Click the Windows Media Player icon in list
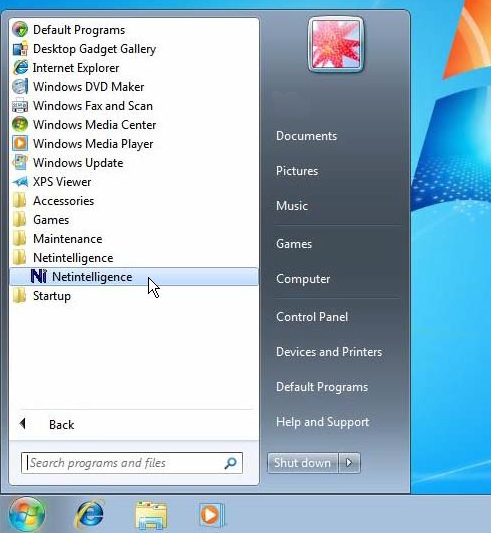491x533 pixels. [20, 143]
